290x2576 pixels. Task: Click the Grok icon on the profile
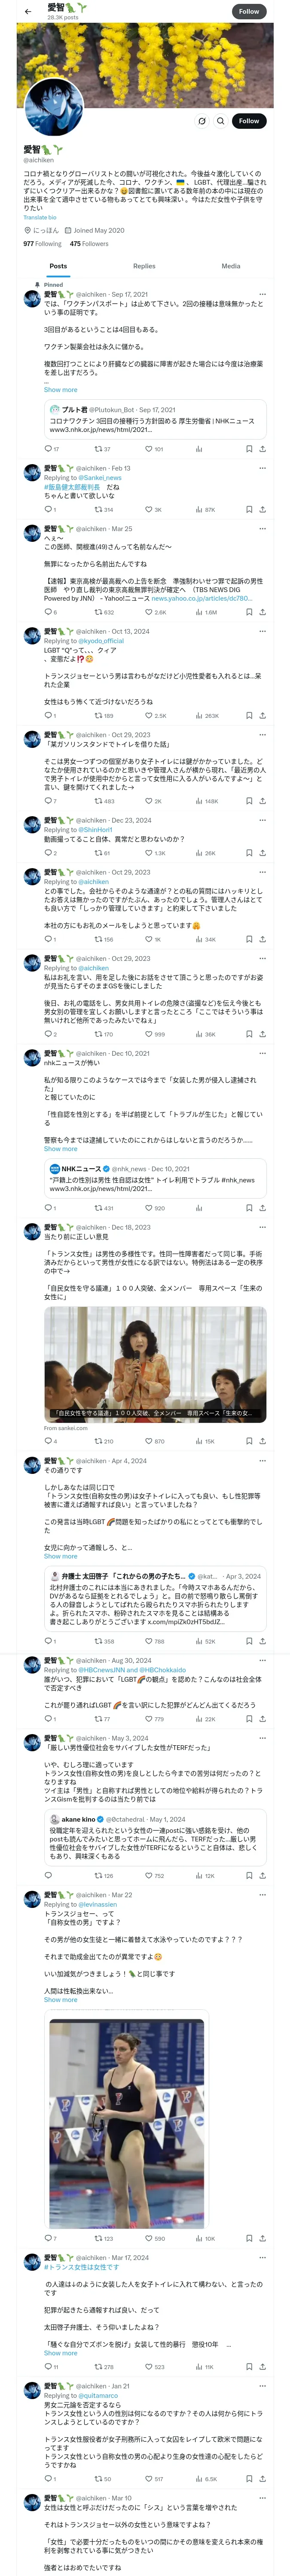(x=201, y=121)
